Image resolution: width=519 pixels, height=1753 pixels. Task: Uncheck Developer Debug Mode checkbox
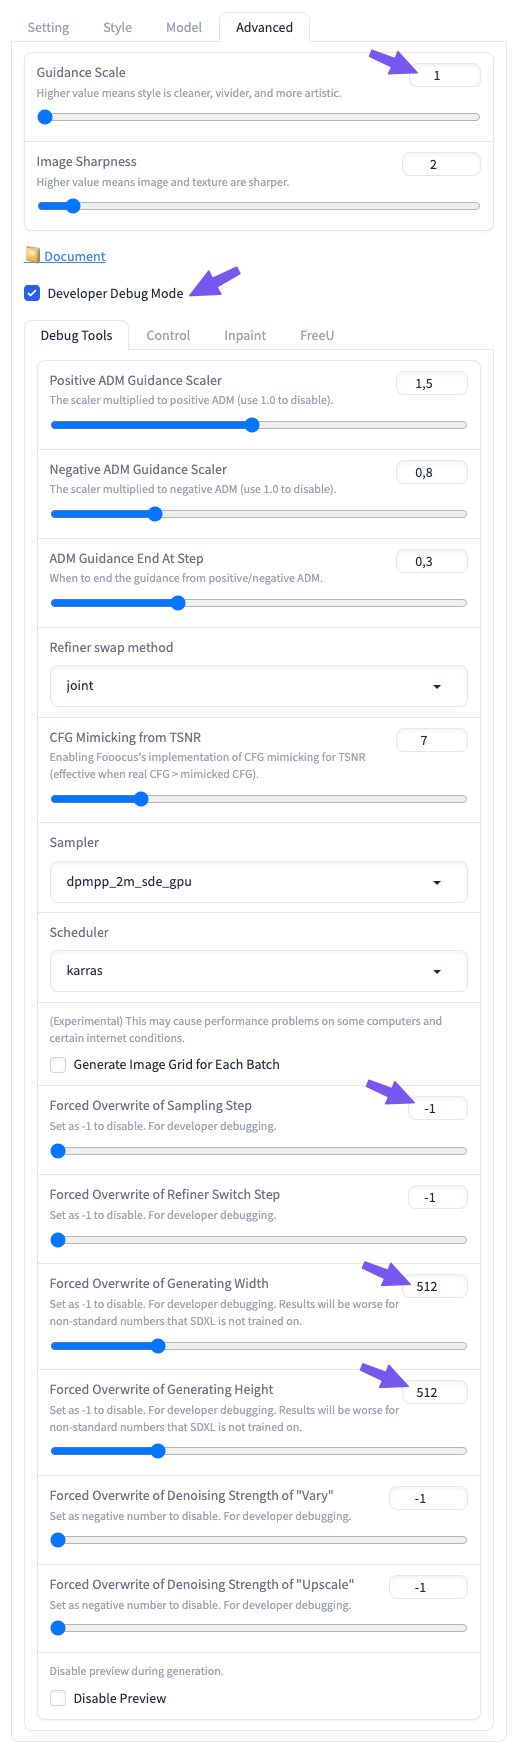(32, 293)
